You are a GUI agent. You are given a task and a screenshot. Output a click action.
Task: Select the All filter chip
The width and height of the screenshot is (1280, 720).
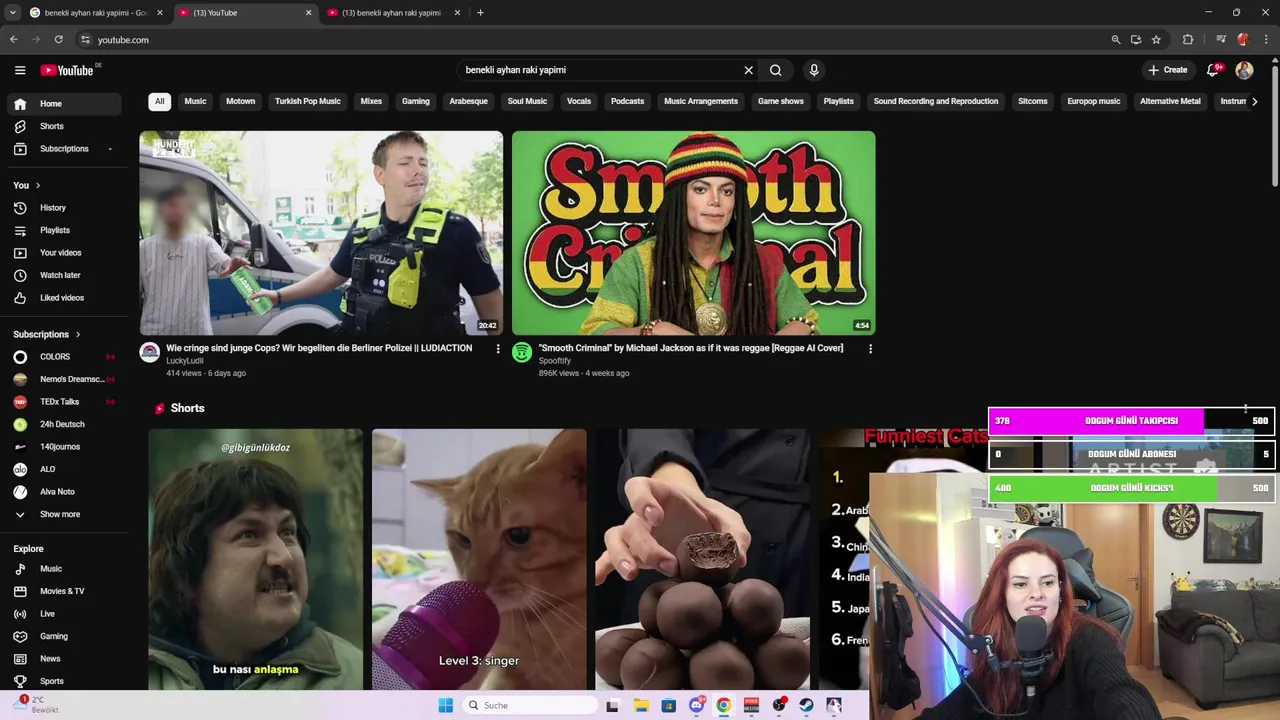pos(159,101)
